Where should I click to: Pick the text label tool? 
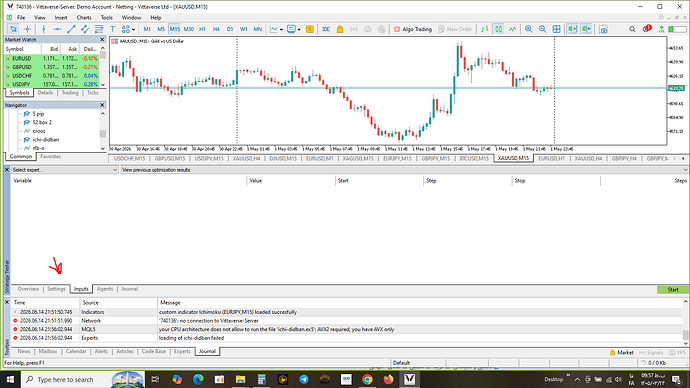click(112, 29)
